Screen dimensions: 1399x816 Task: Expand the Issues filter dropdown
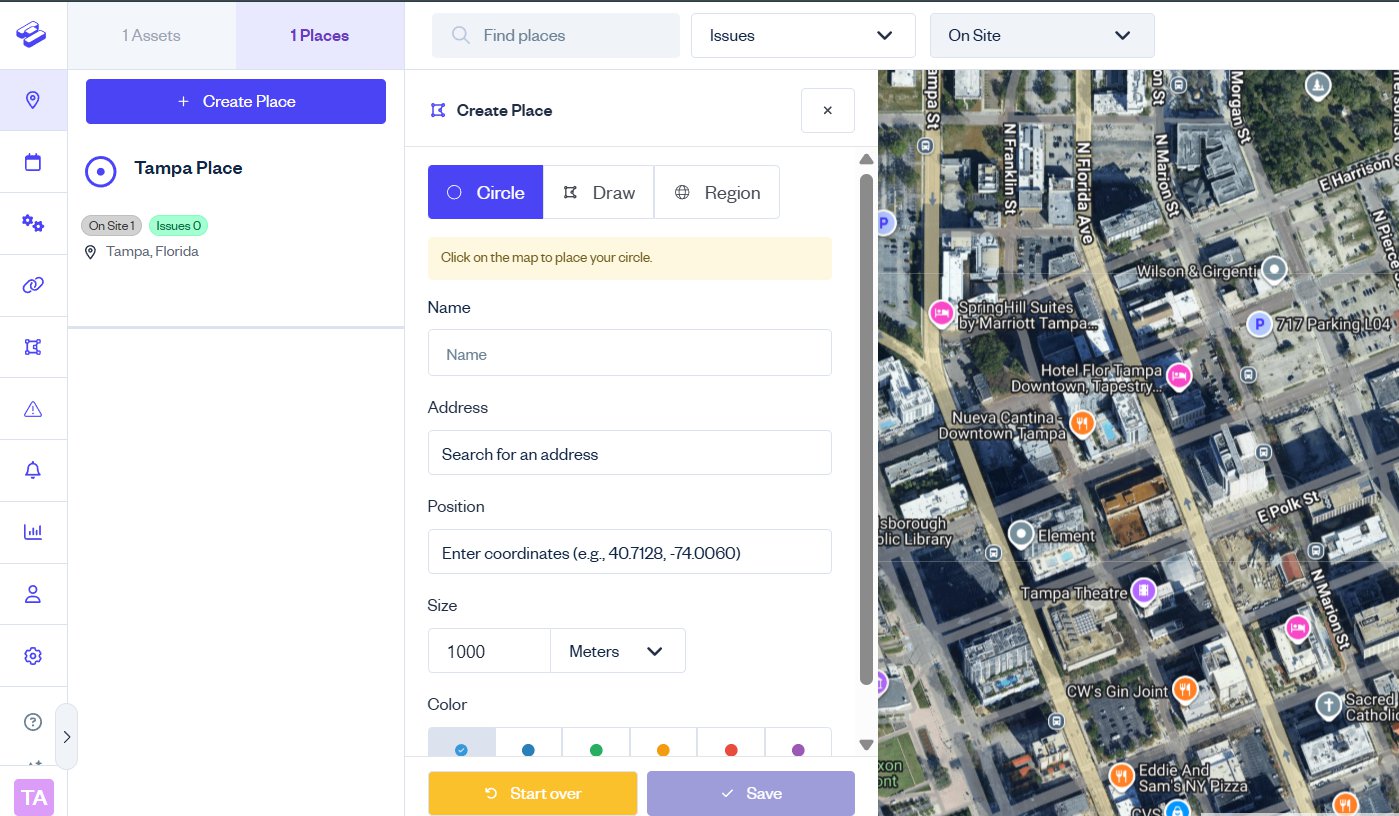(802, 35)
